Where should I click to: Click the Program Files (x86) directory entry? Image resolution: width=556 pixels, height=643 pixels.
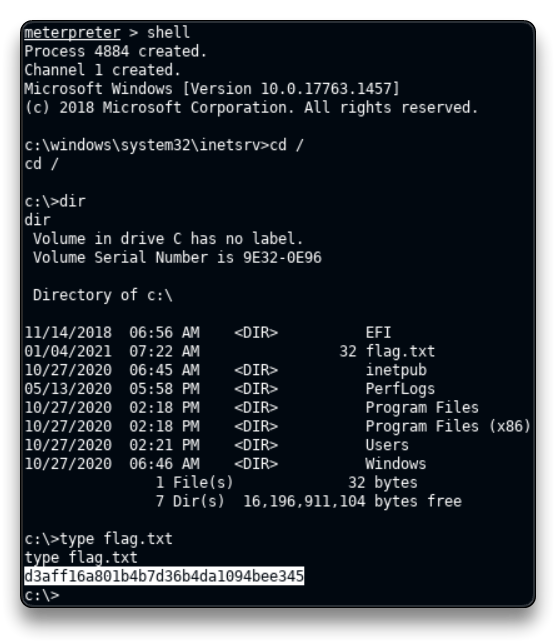coord(448,427)
